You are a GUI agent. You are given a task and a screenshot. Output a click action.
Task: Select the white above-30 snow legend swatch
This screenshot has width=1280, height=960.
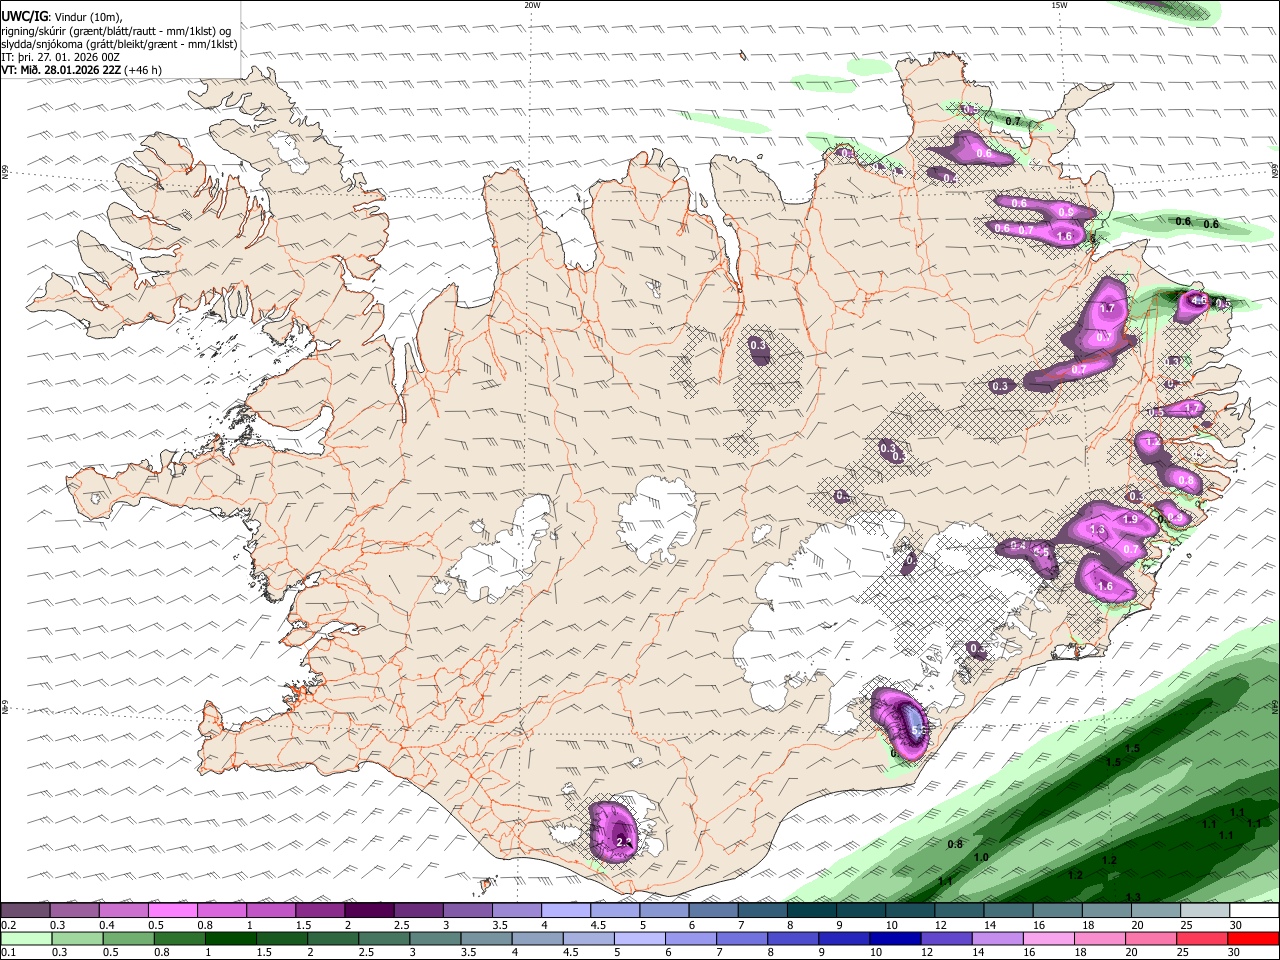[x=1253, y=911]
